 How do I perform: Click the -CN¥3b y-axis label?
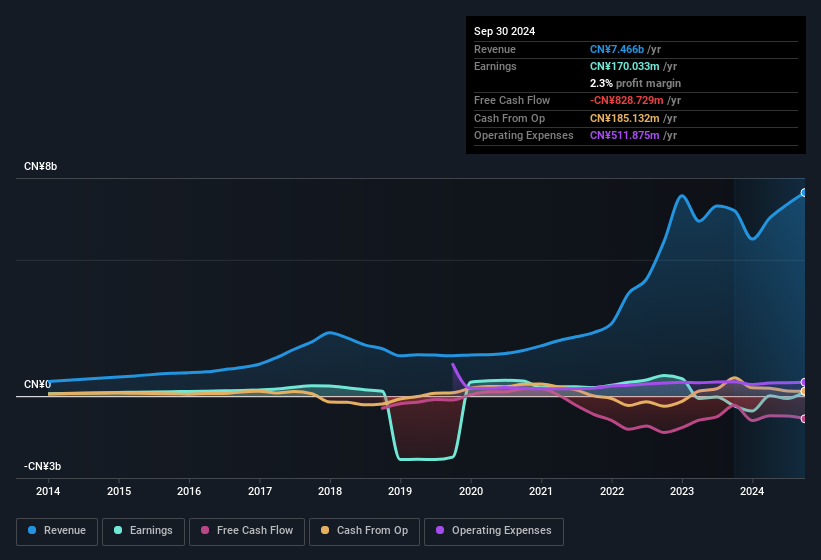tap(43, 466)
